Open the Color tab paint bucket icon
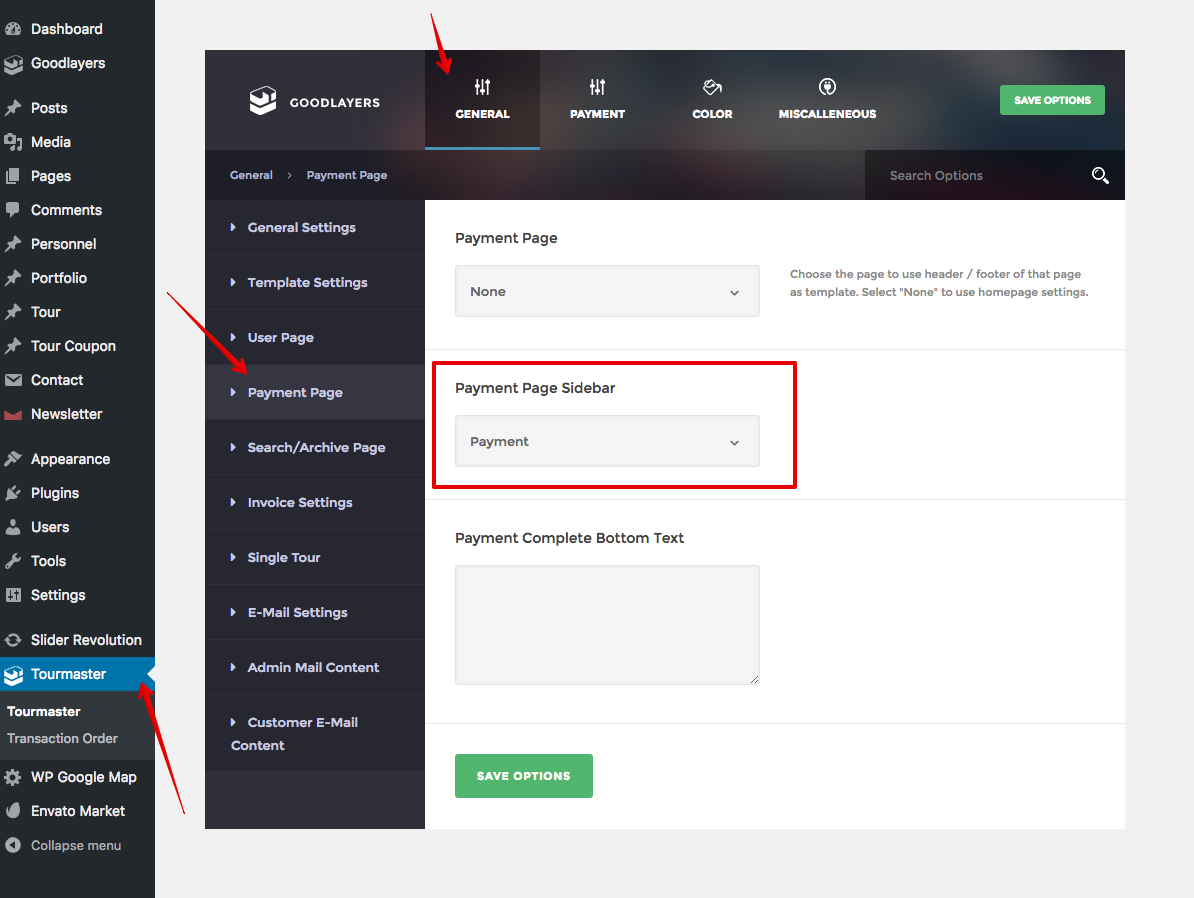 pyautogui.click(x=712, y=87)
